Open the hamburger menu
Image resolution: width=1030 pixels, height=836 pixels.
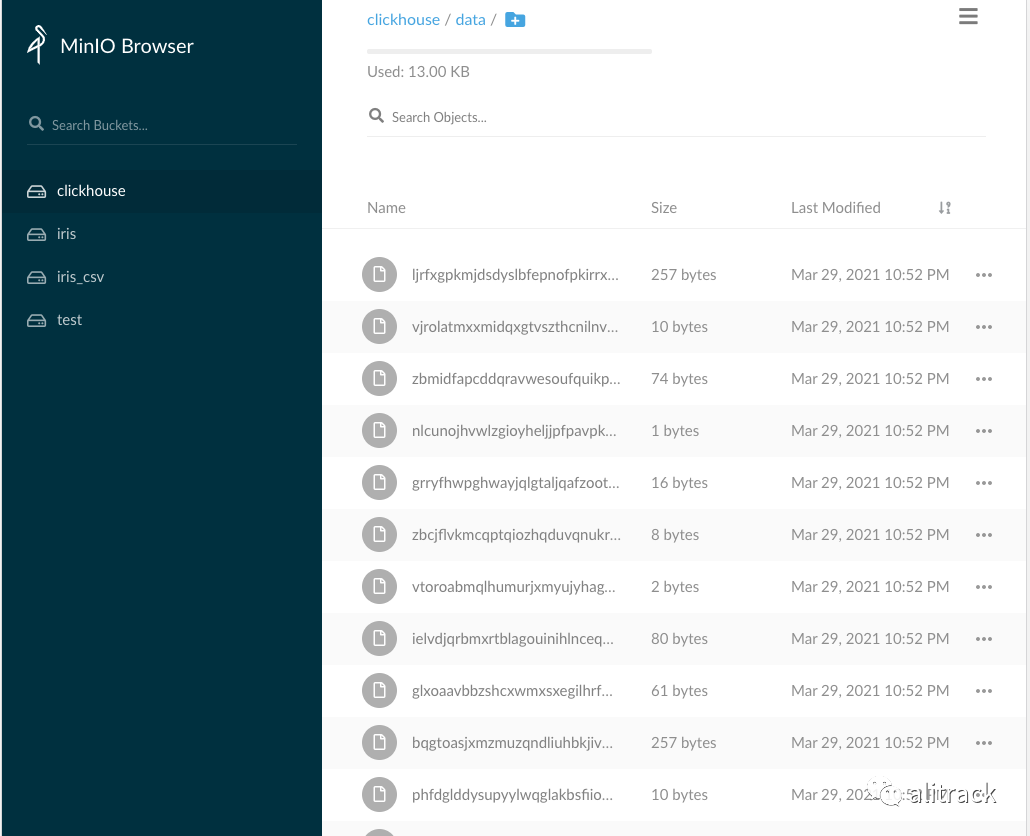(x=967, y=16)
